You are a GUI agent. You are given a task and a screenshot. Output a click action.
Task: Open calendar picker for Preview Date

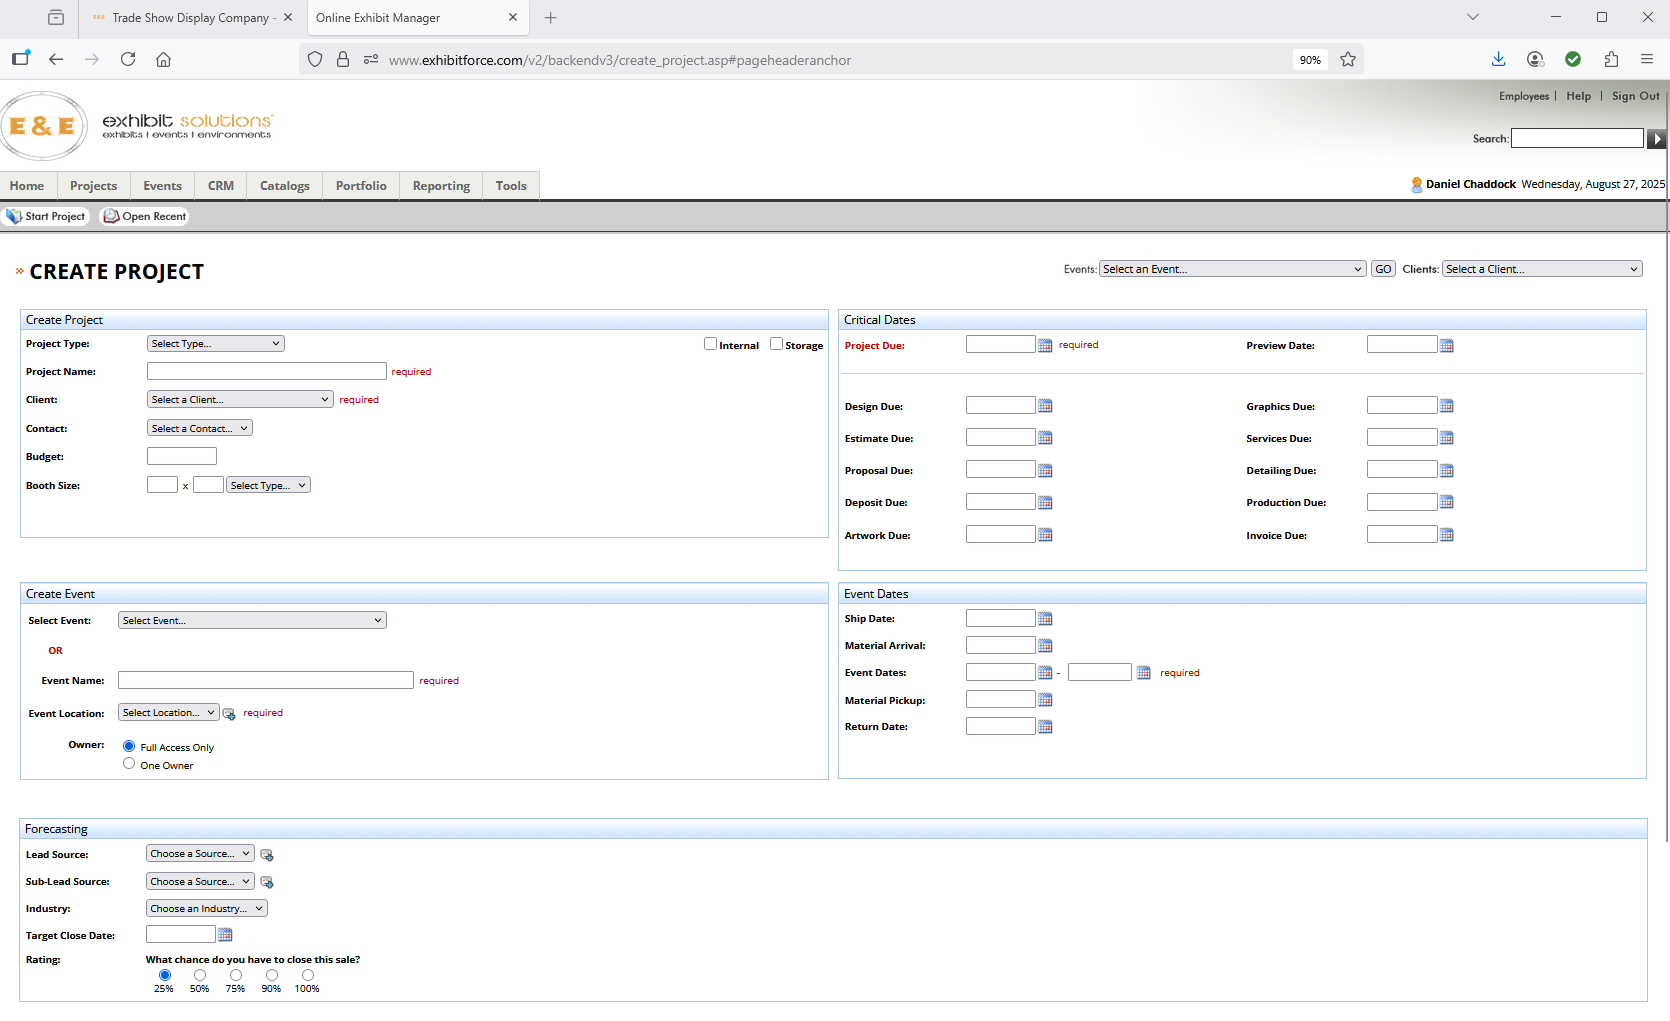(1446, 345)
